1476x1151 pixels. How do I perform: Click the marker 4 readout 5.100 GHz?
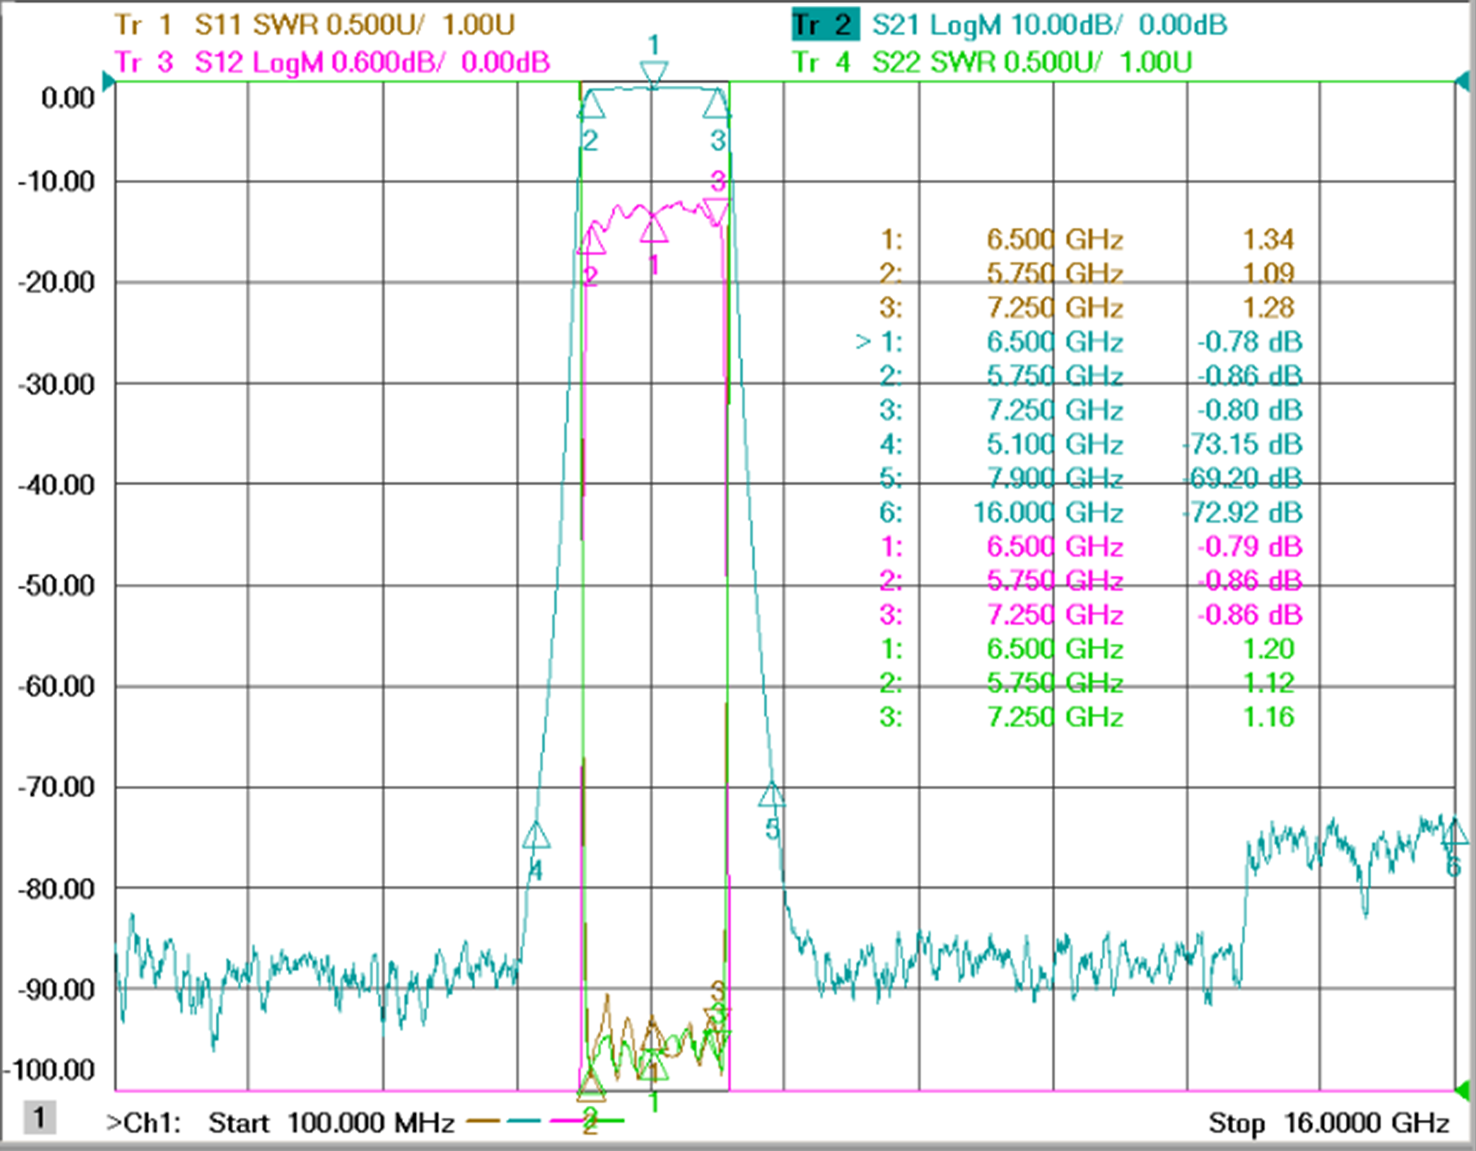coord(1054,444)
